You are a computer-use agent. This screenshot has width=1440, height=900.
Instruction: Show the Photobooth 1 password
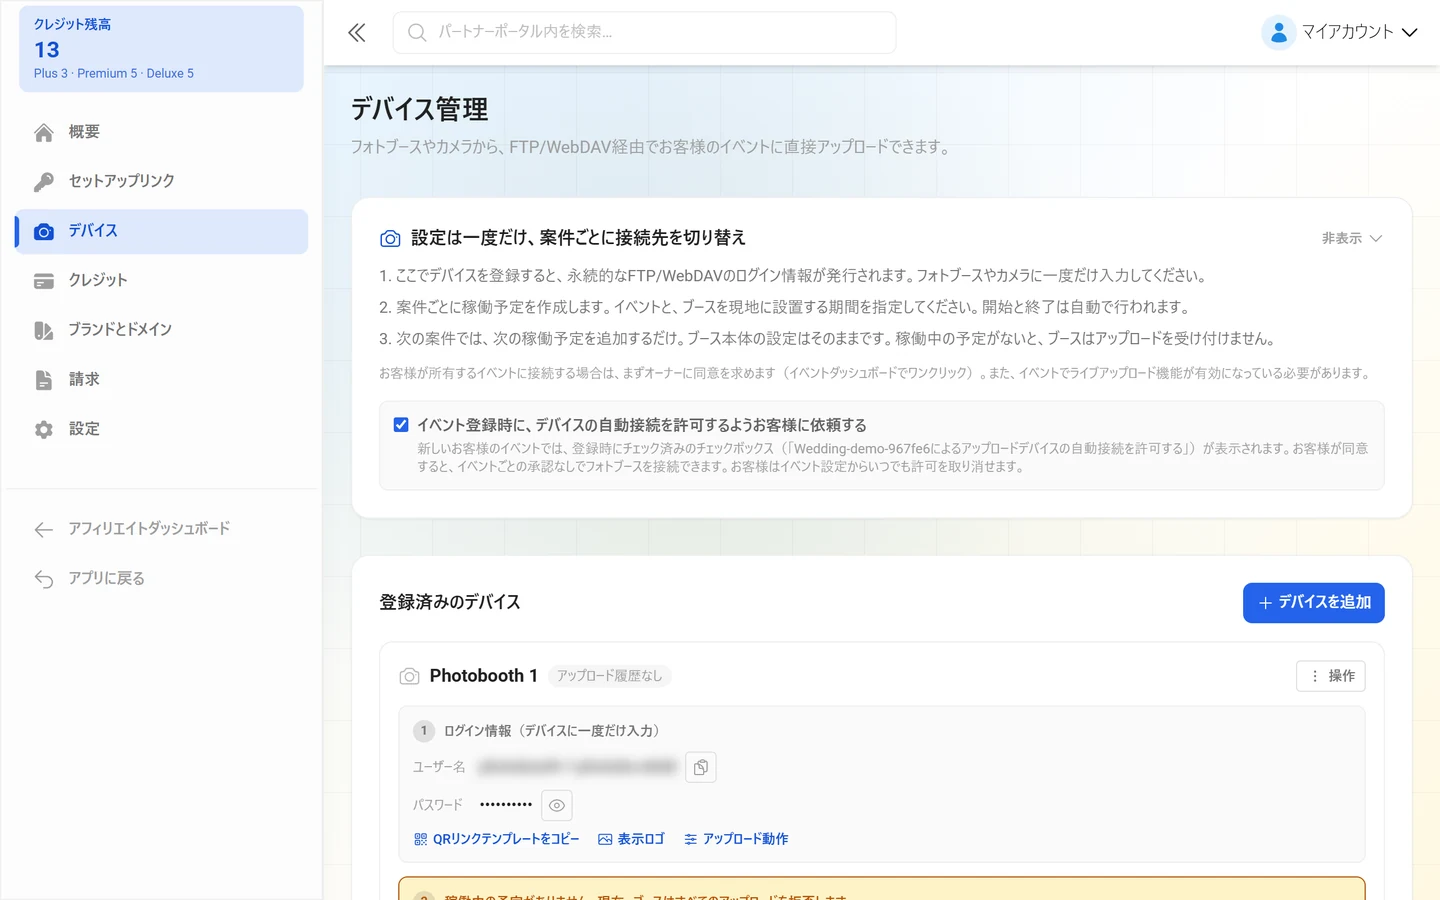coord(557,805)
